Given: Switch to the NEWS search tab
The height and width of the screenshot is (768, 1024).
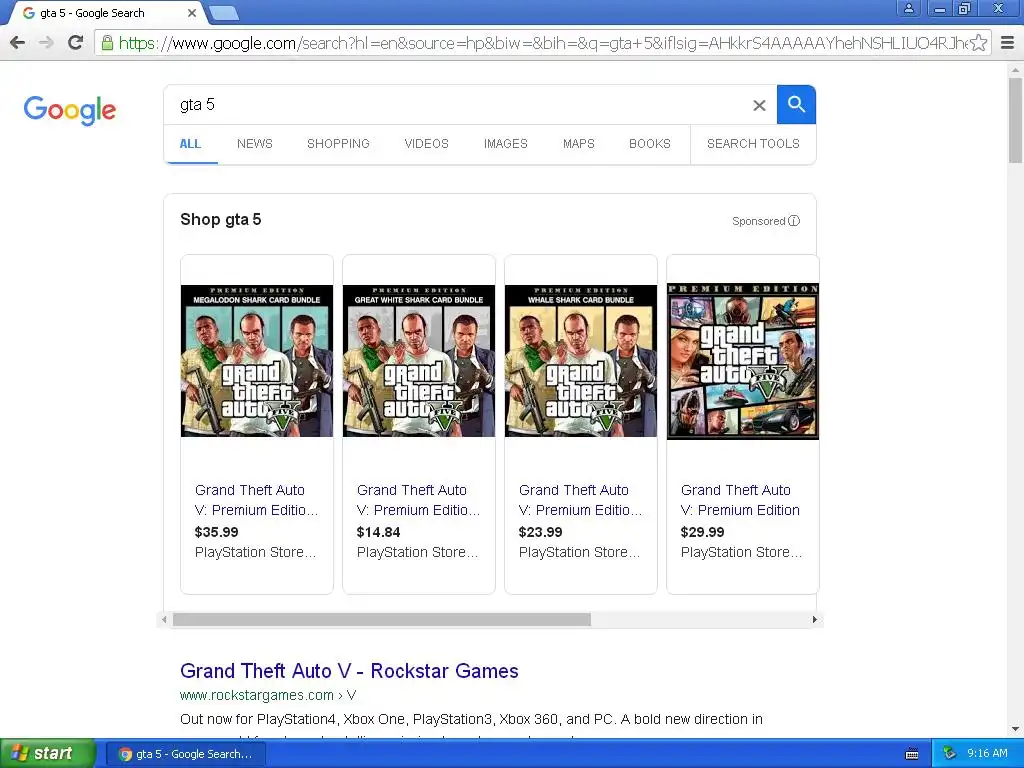Looking at the screenshot, I should coord(255,144).
